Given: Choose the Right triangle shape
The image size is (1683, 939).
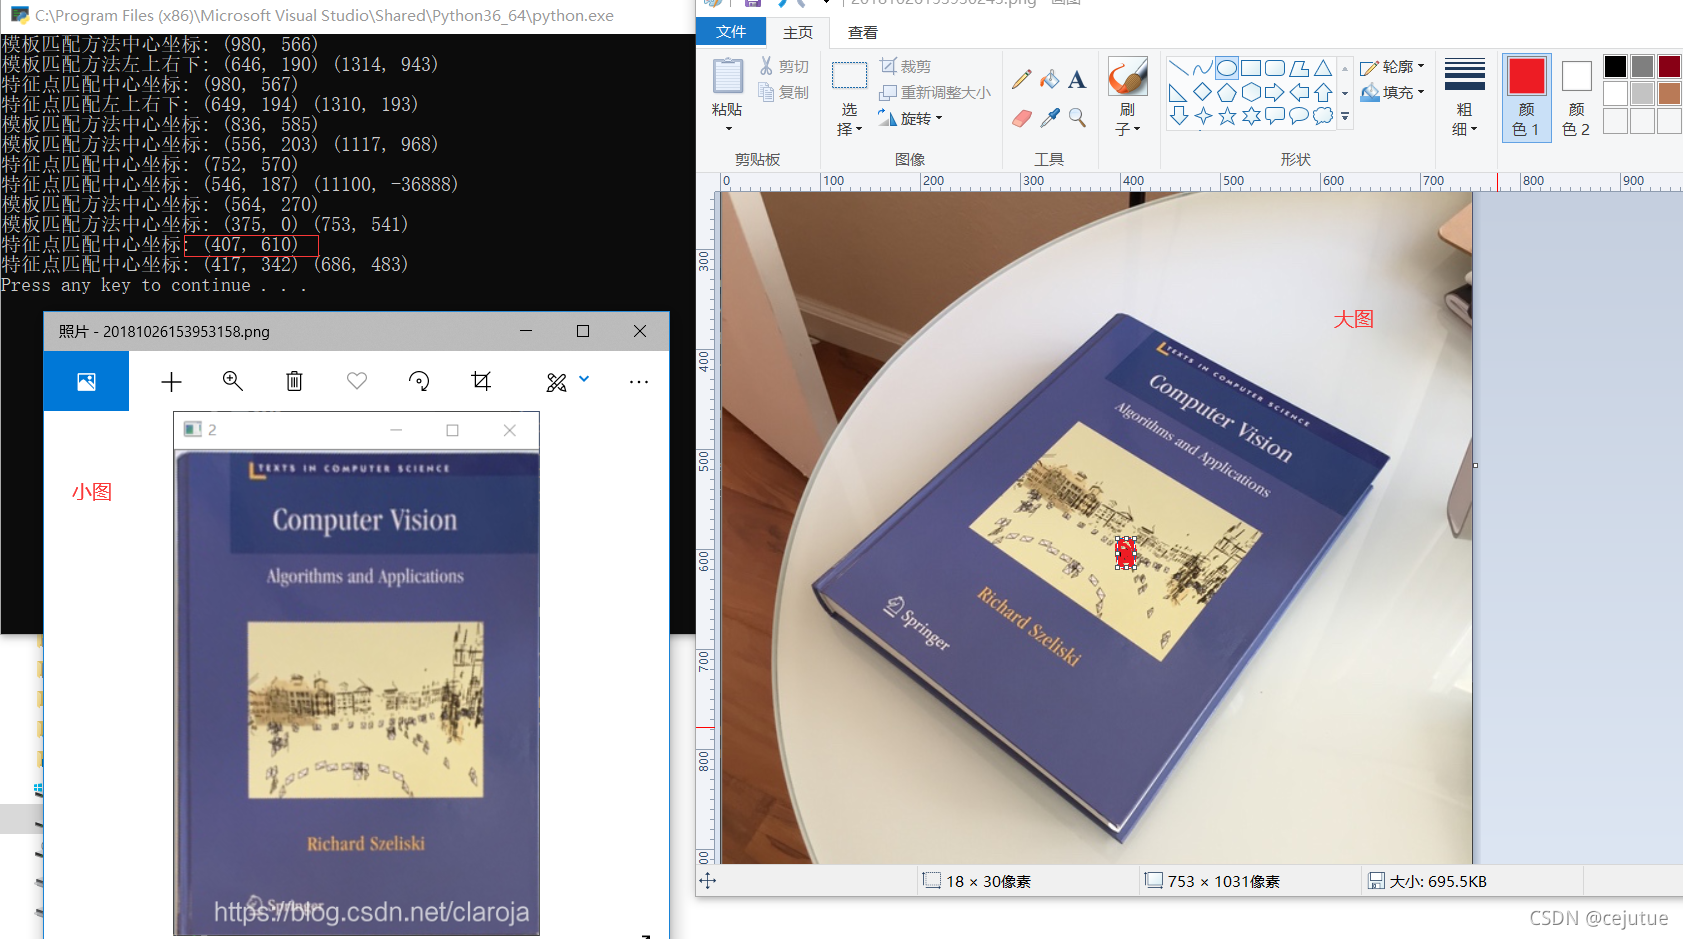Looking at the screenshot, I should coord(1179,92).
